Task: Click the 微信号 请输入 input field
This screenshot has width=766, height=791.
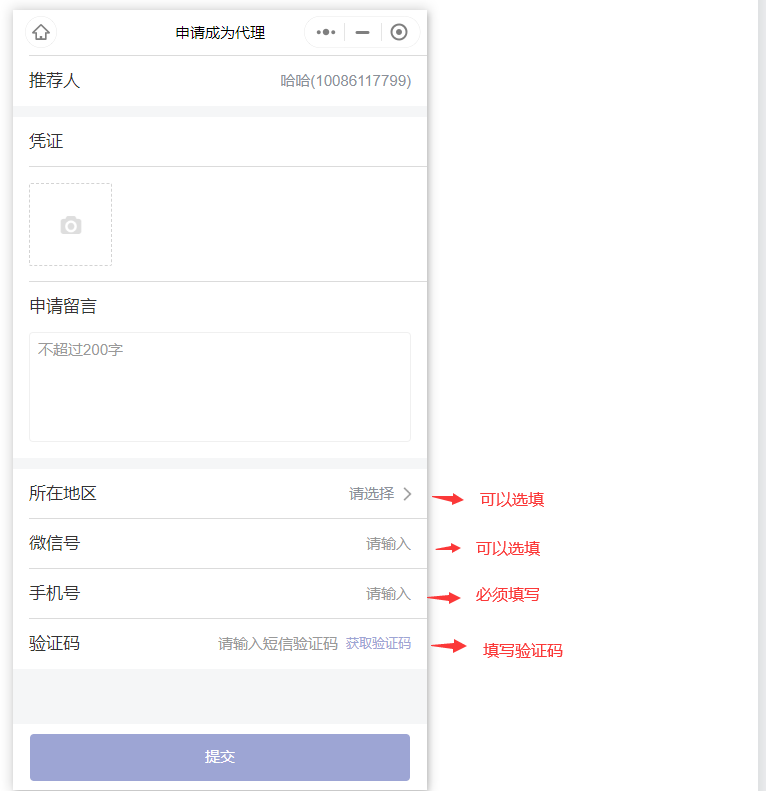Action: click(388, 544)
